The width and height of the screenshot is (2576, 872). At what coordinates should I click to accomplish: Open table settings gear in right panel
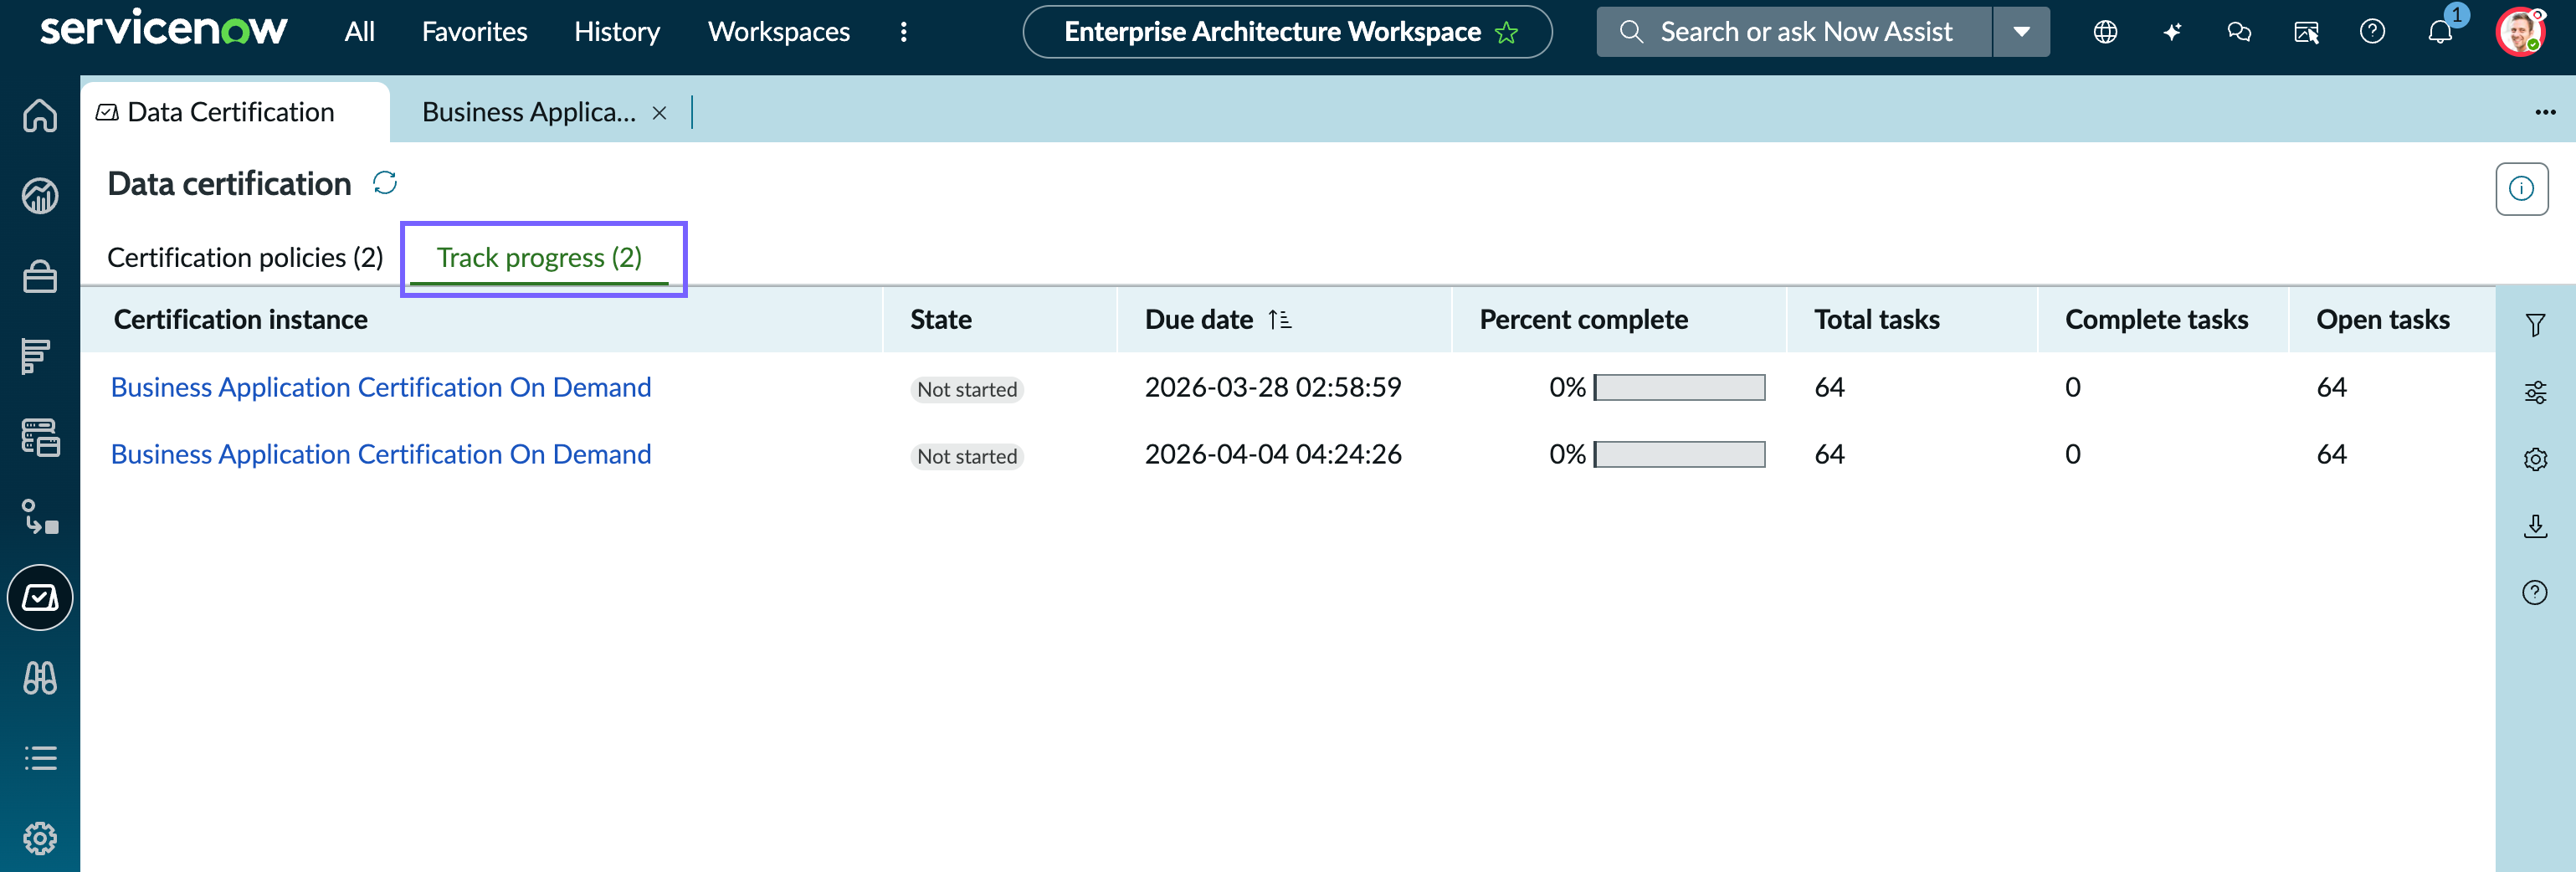pos(2534,459)
